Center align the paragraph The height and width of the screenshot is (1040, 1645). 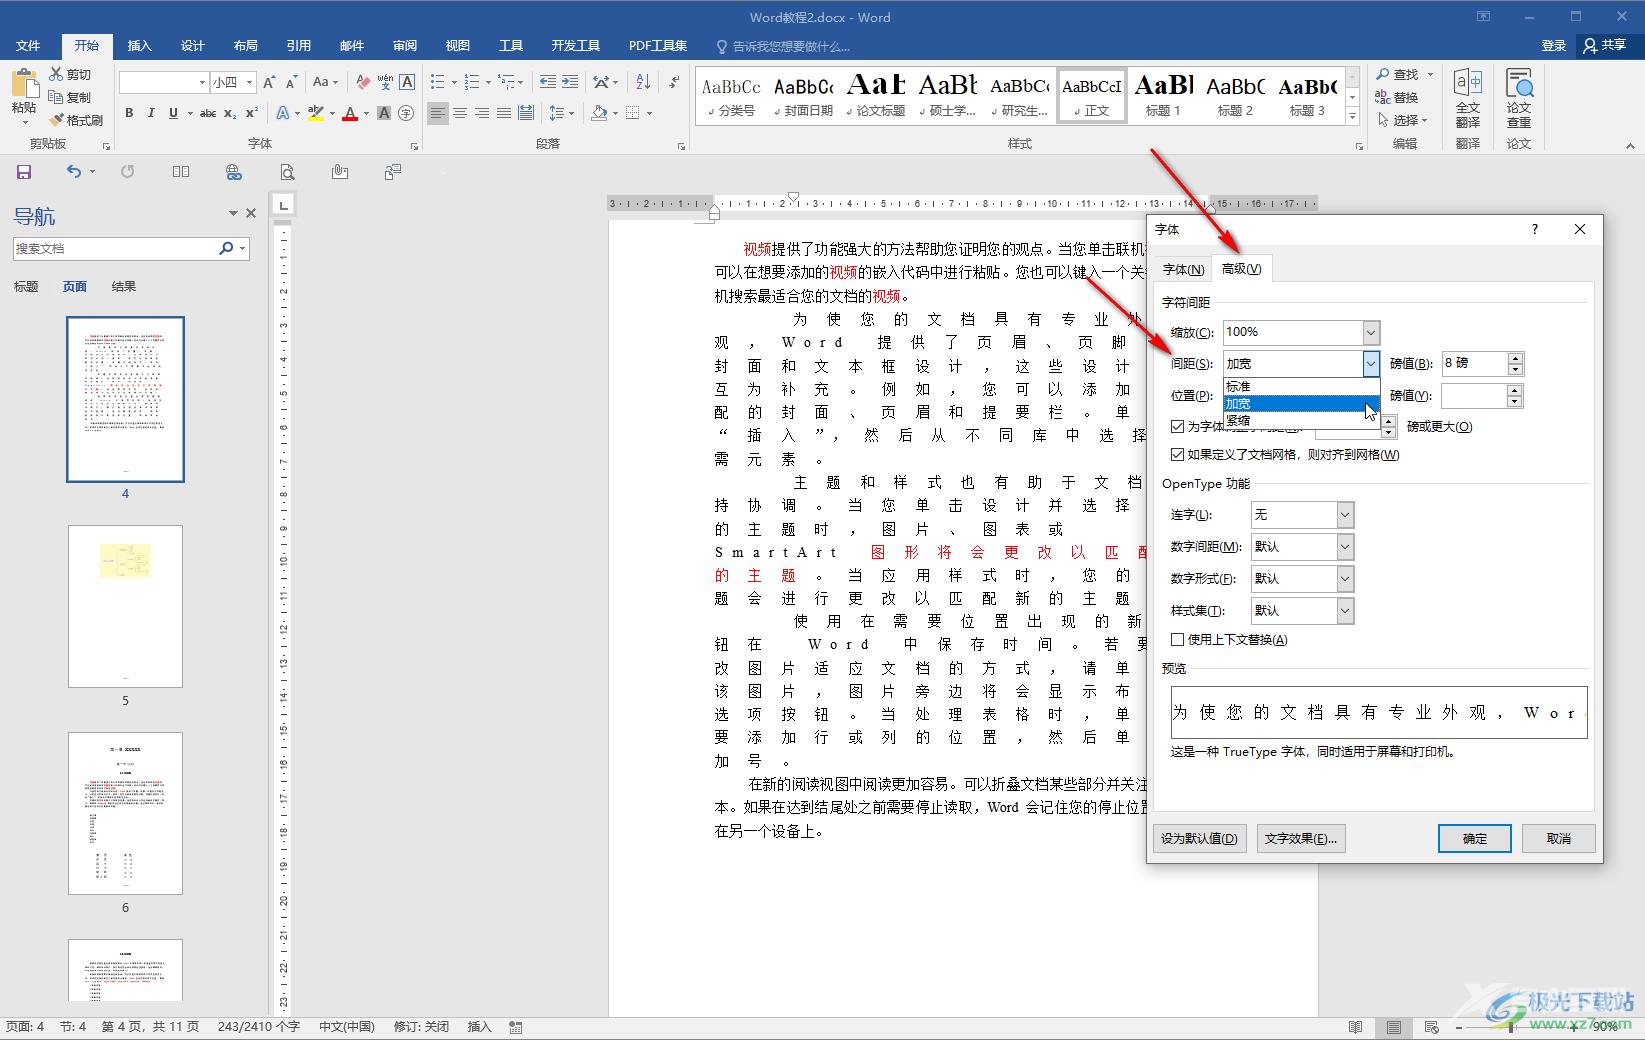click(460, 113)
